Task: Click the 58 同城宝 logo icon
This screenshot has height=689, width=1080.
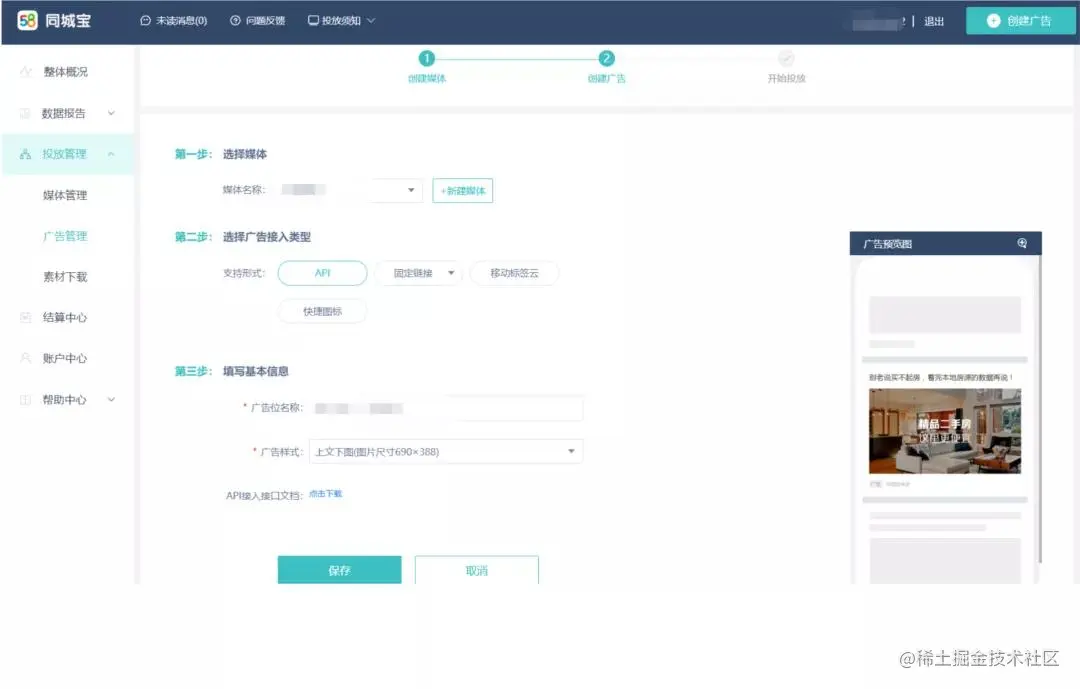Action: tap(27, 21)
